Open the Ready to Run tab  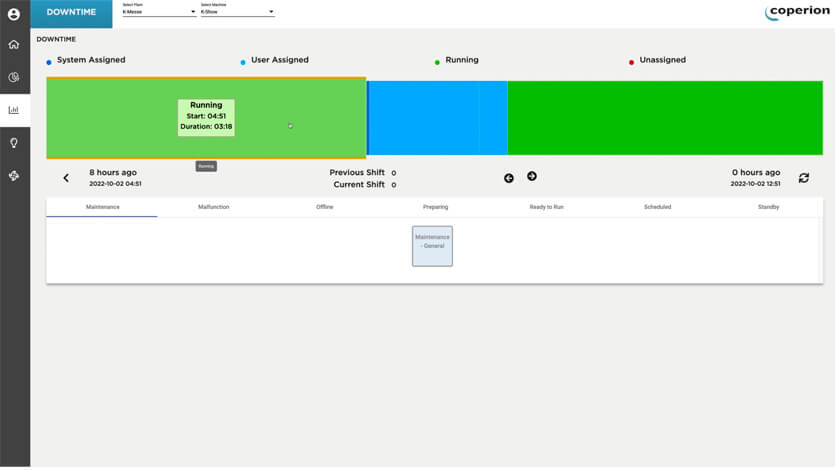[x=546, y=207]
